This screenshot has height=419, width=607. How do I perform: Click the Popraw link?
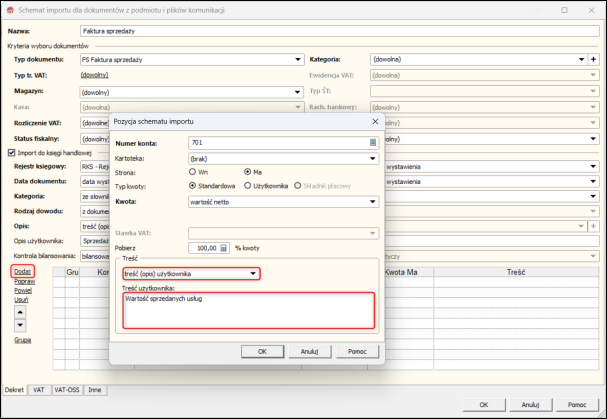(x=25, y=282)
